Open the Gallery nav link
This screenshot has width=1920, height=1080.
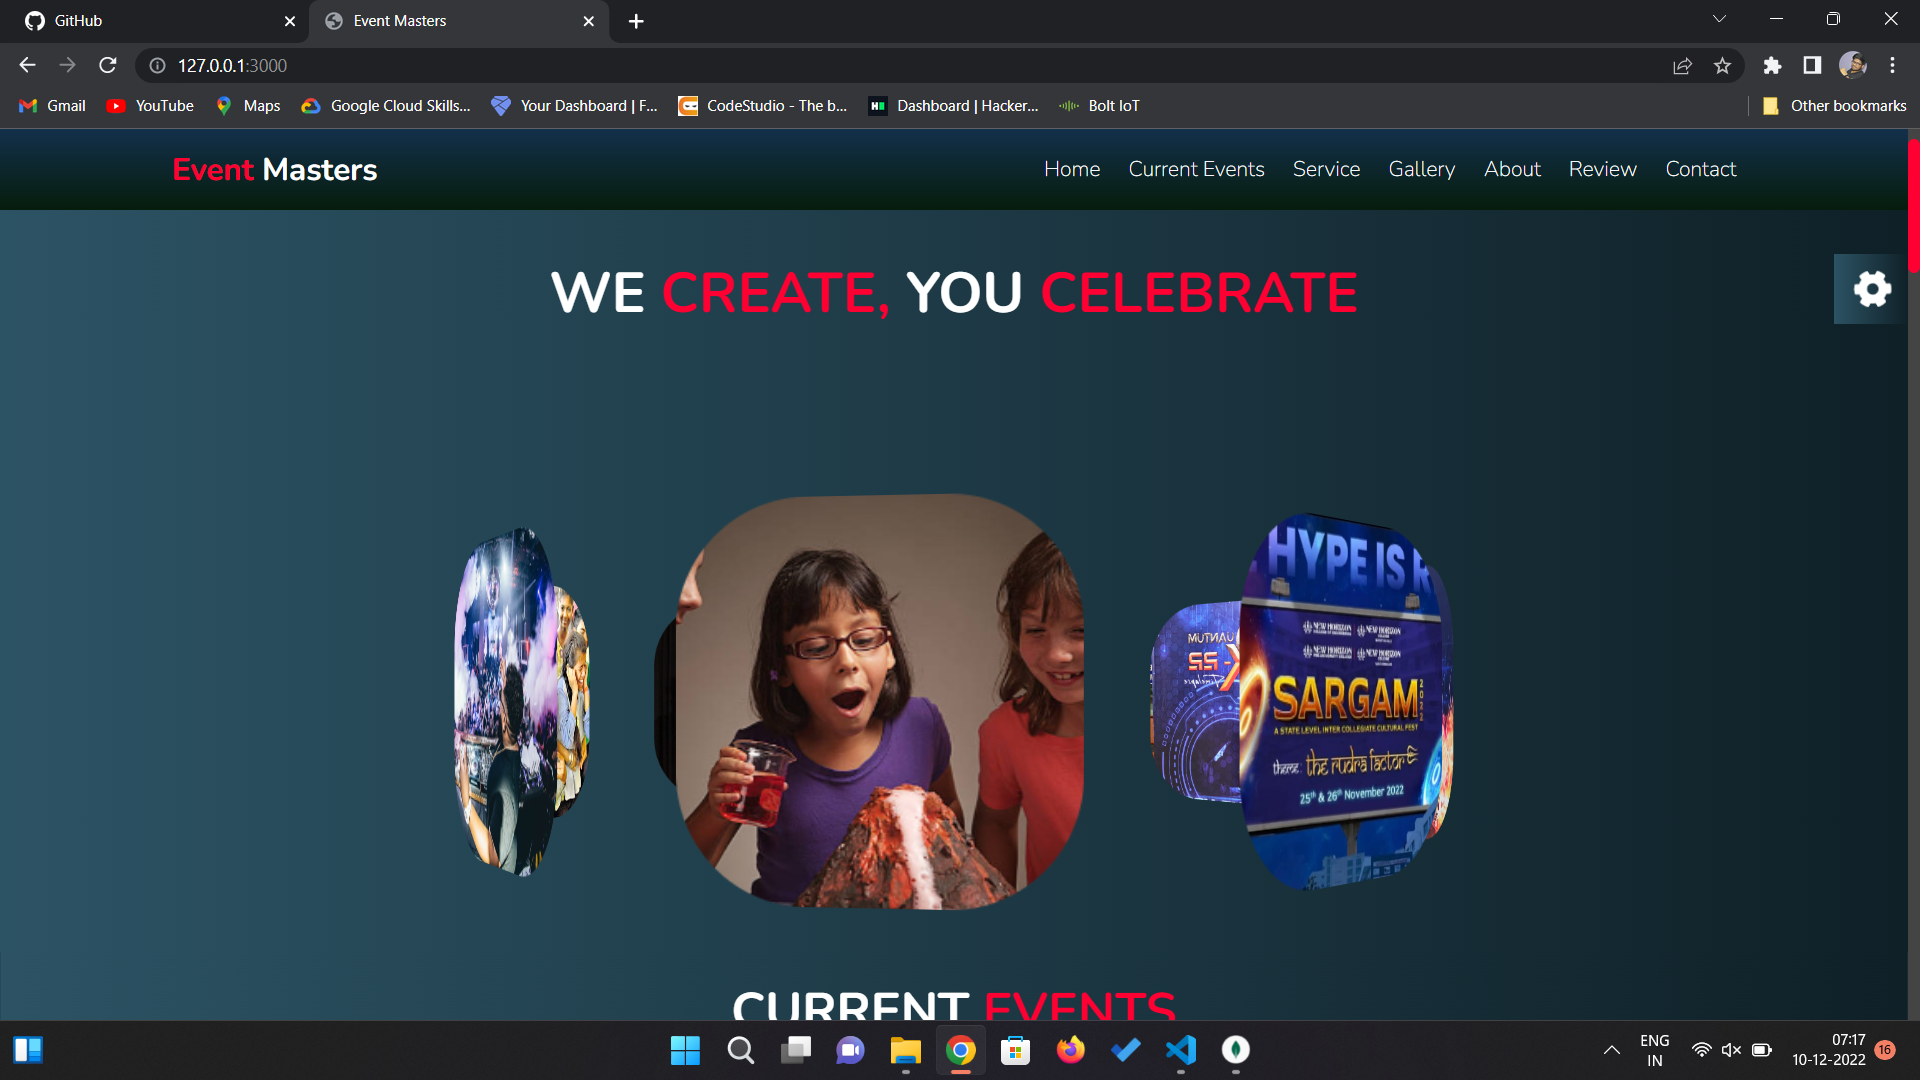coord(1421,169)
